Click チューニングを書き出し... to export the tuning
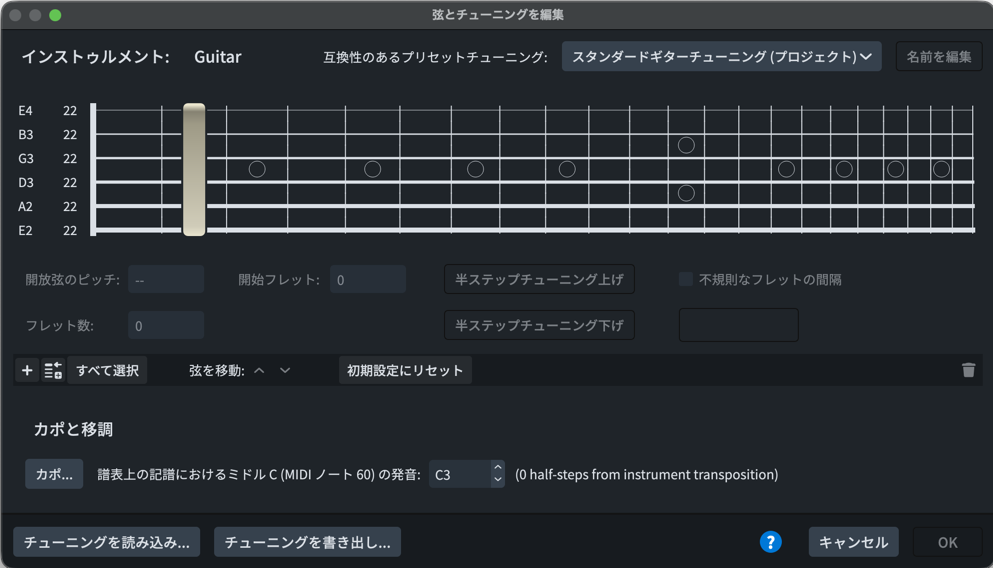 pos(308,542)
